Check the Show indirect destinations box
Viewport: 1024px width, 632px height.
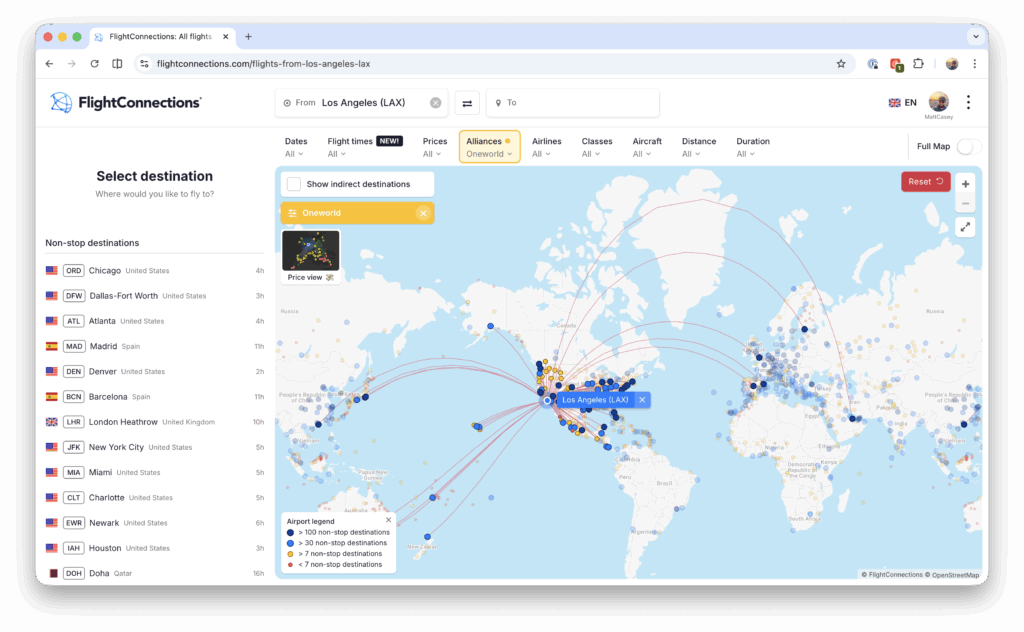293,183
